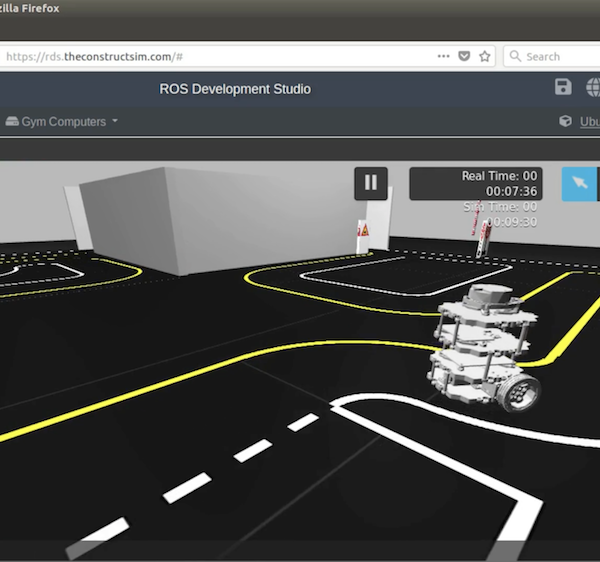Click the Pocket save icon
Image resolution: width=600 pixels, height=562 pixels.
[x=464, y=57]
